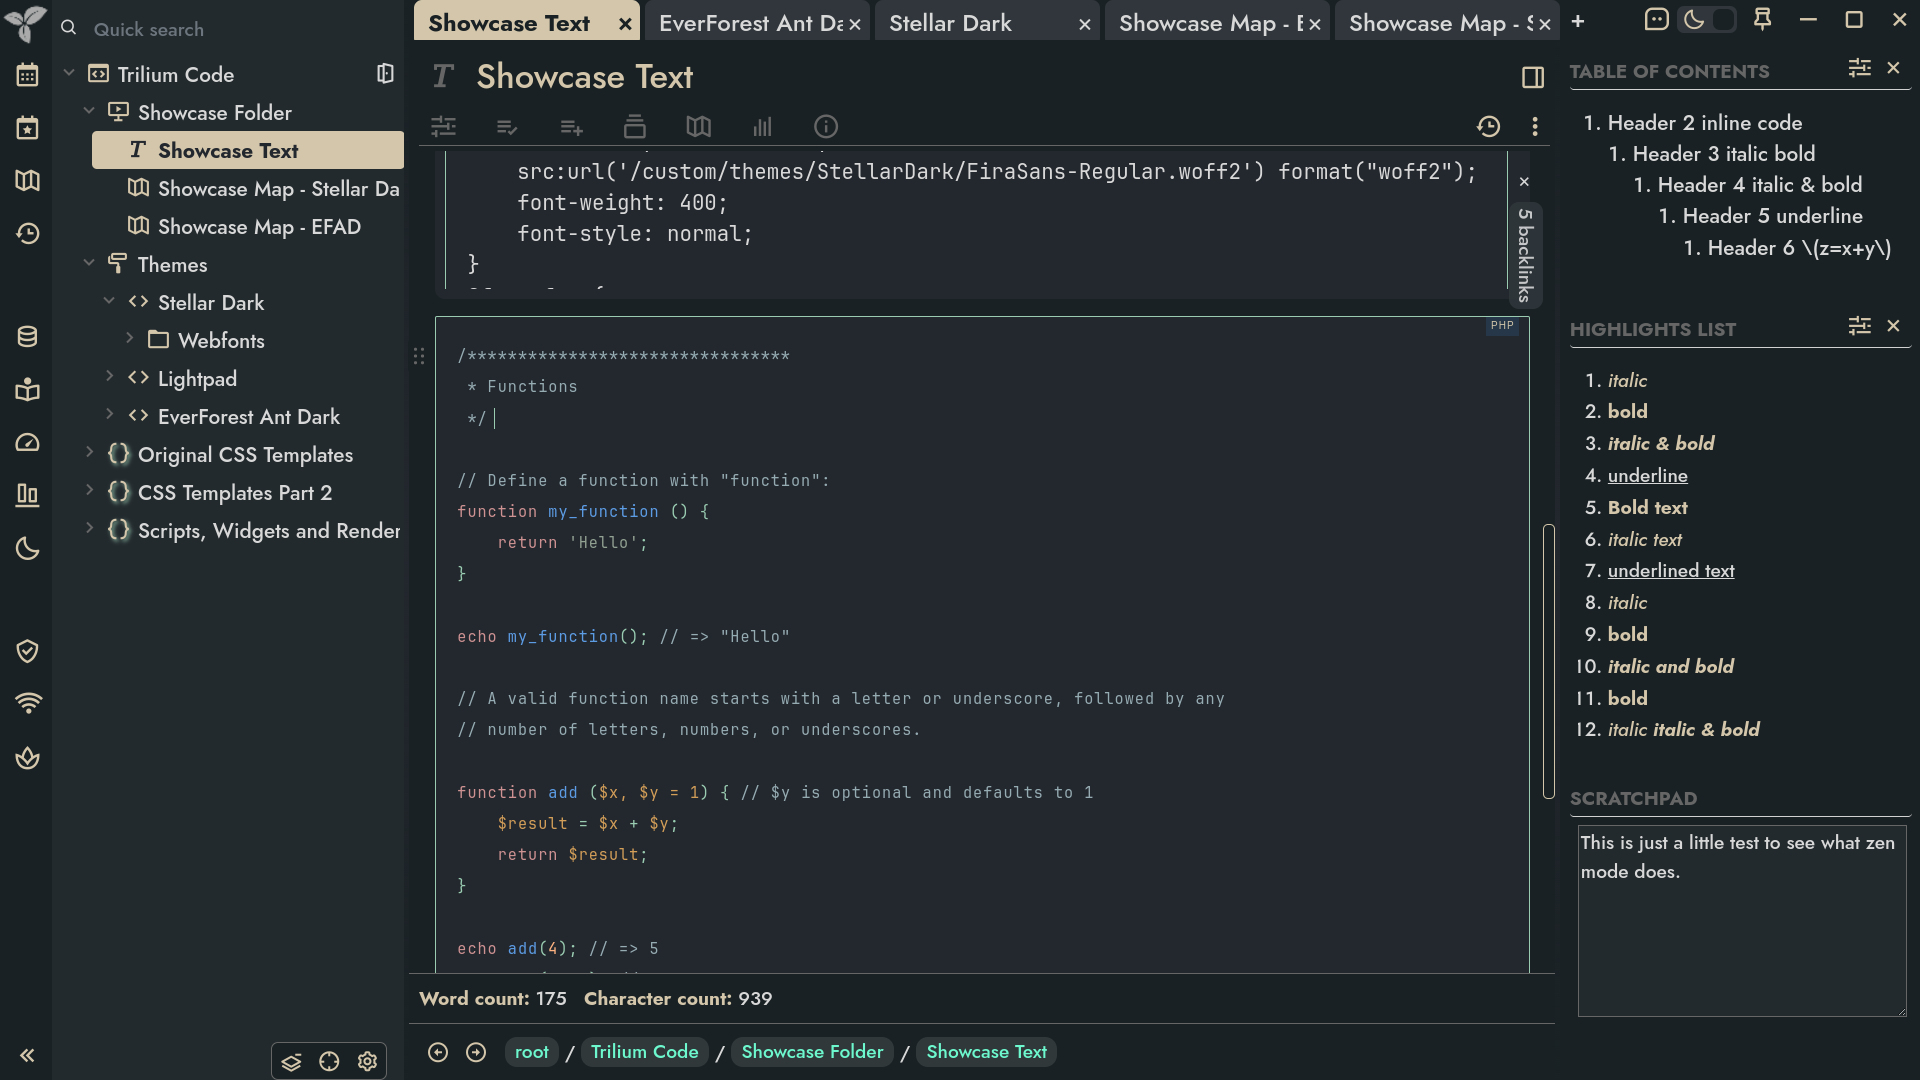Toggle right pane split icon beside title
This screenshot has height=1080, width=1920.
coord(1533,77)
